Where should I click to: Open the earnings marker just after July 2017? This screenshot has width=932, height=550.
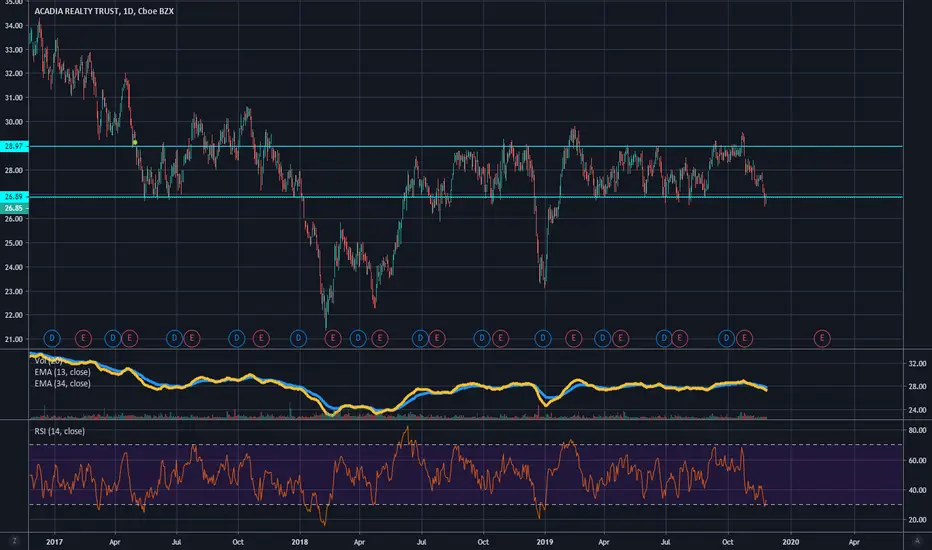(x=191, y=338)
